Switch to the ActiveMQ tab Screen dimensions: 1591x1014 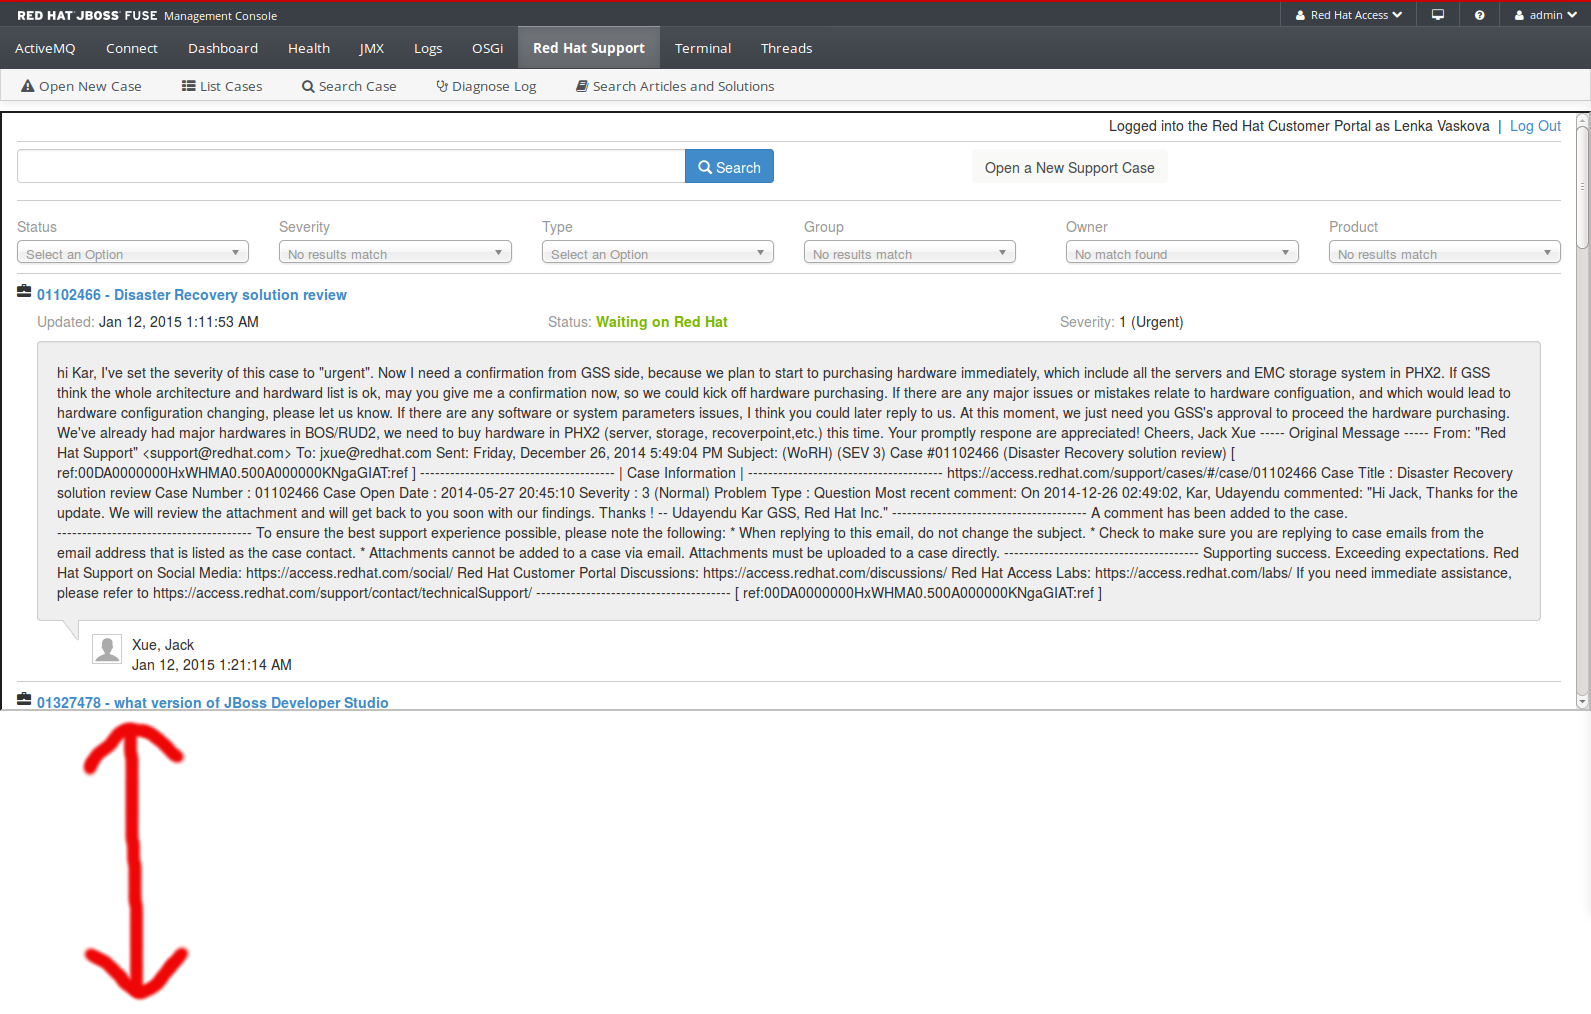pos(45,48)
